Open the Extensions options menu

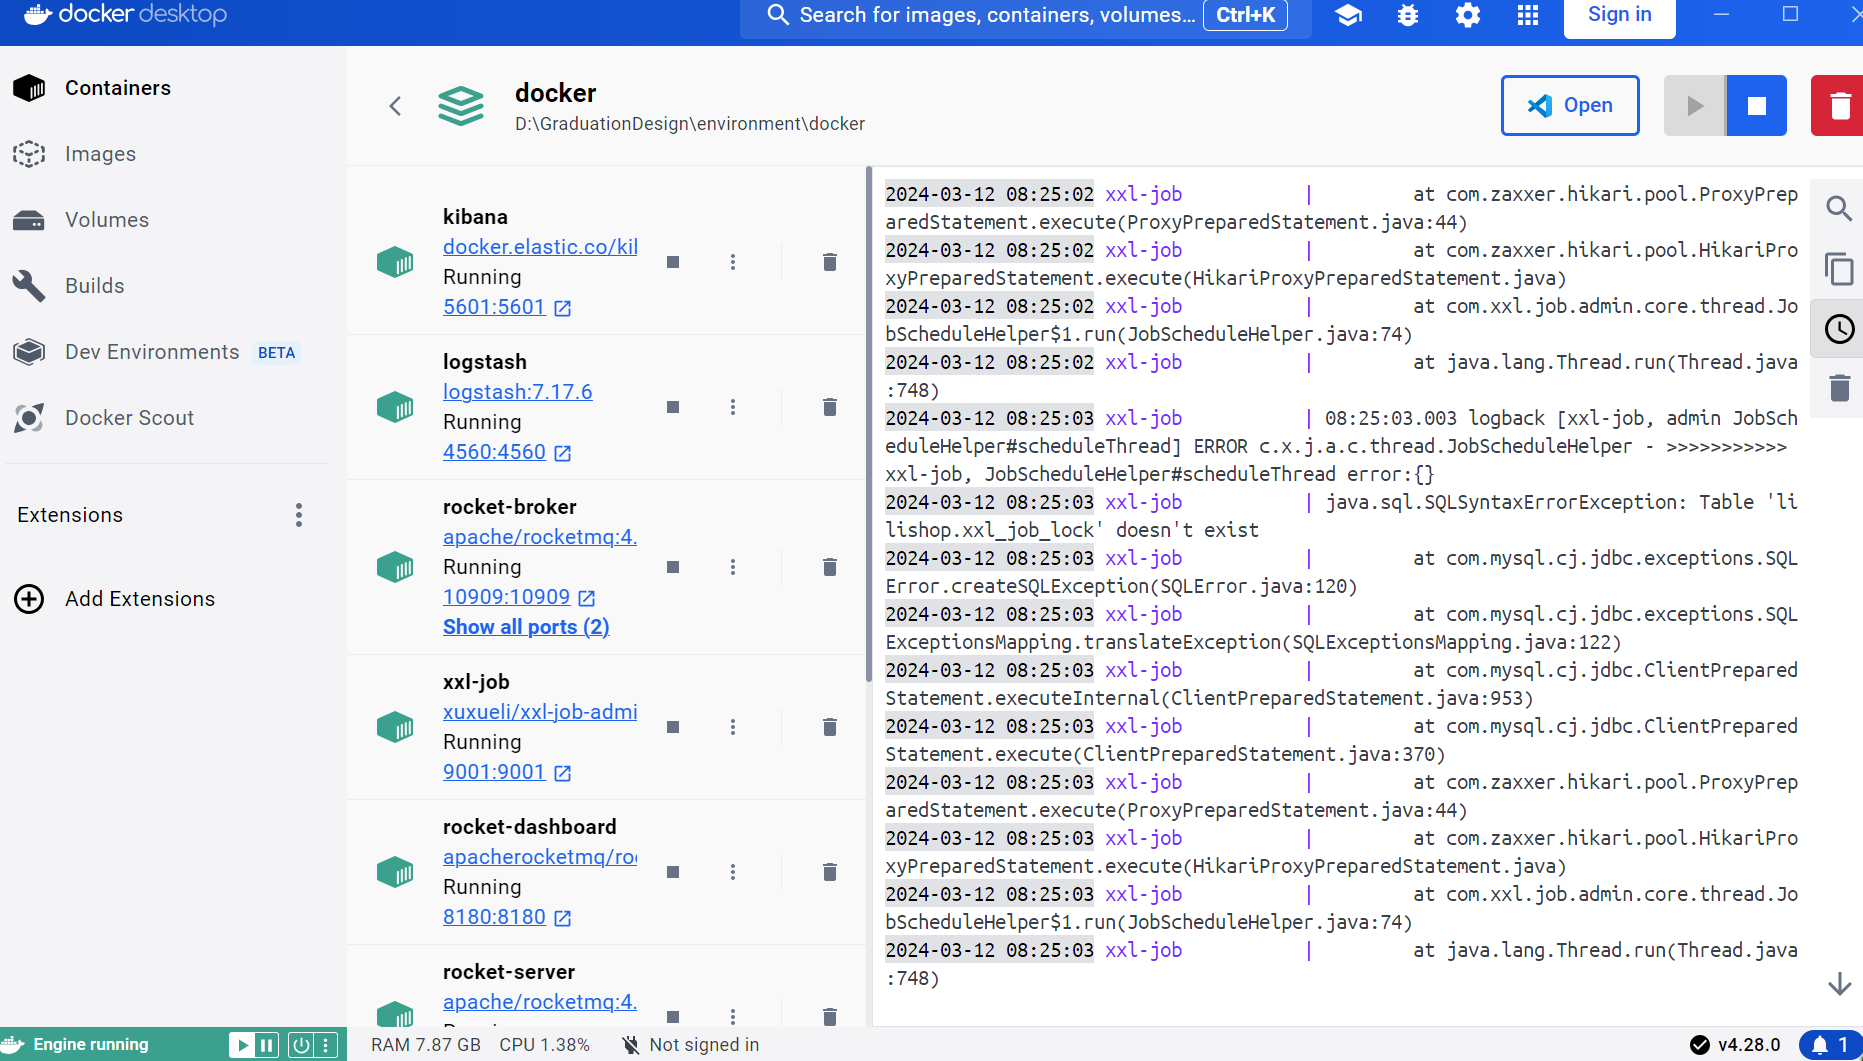(298, 515)
